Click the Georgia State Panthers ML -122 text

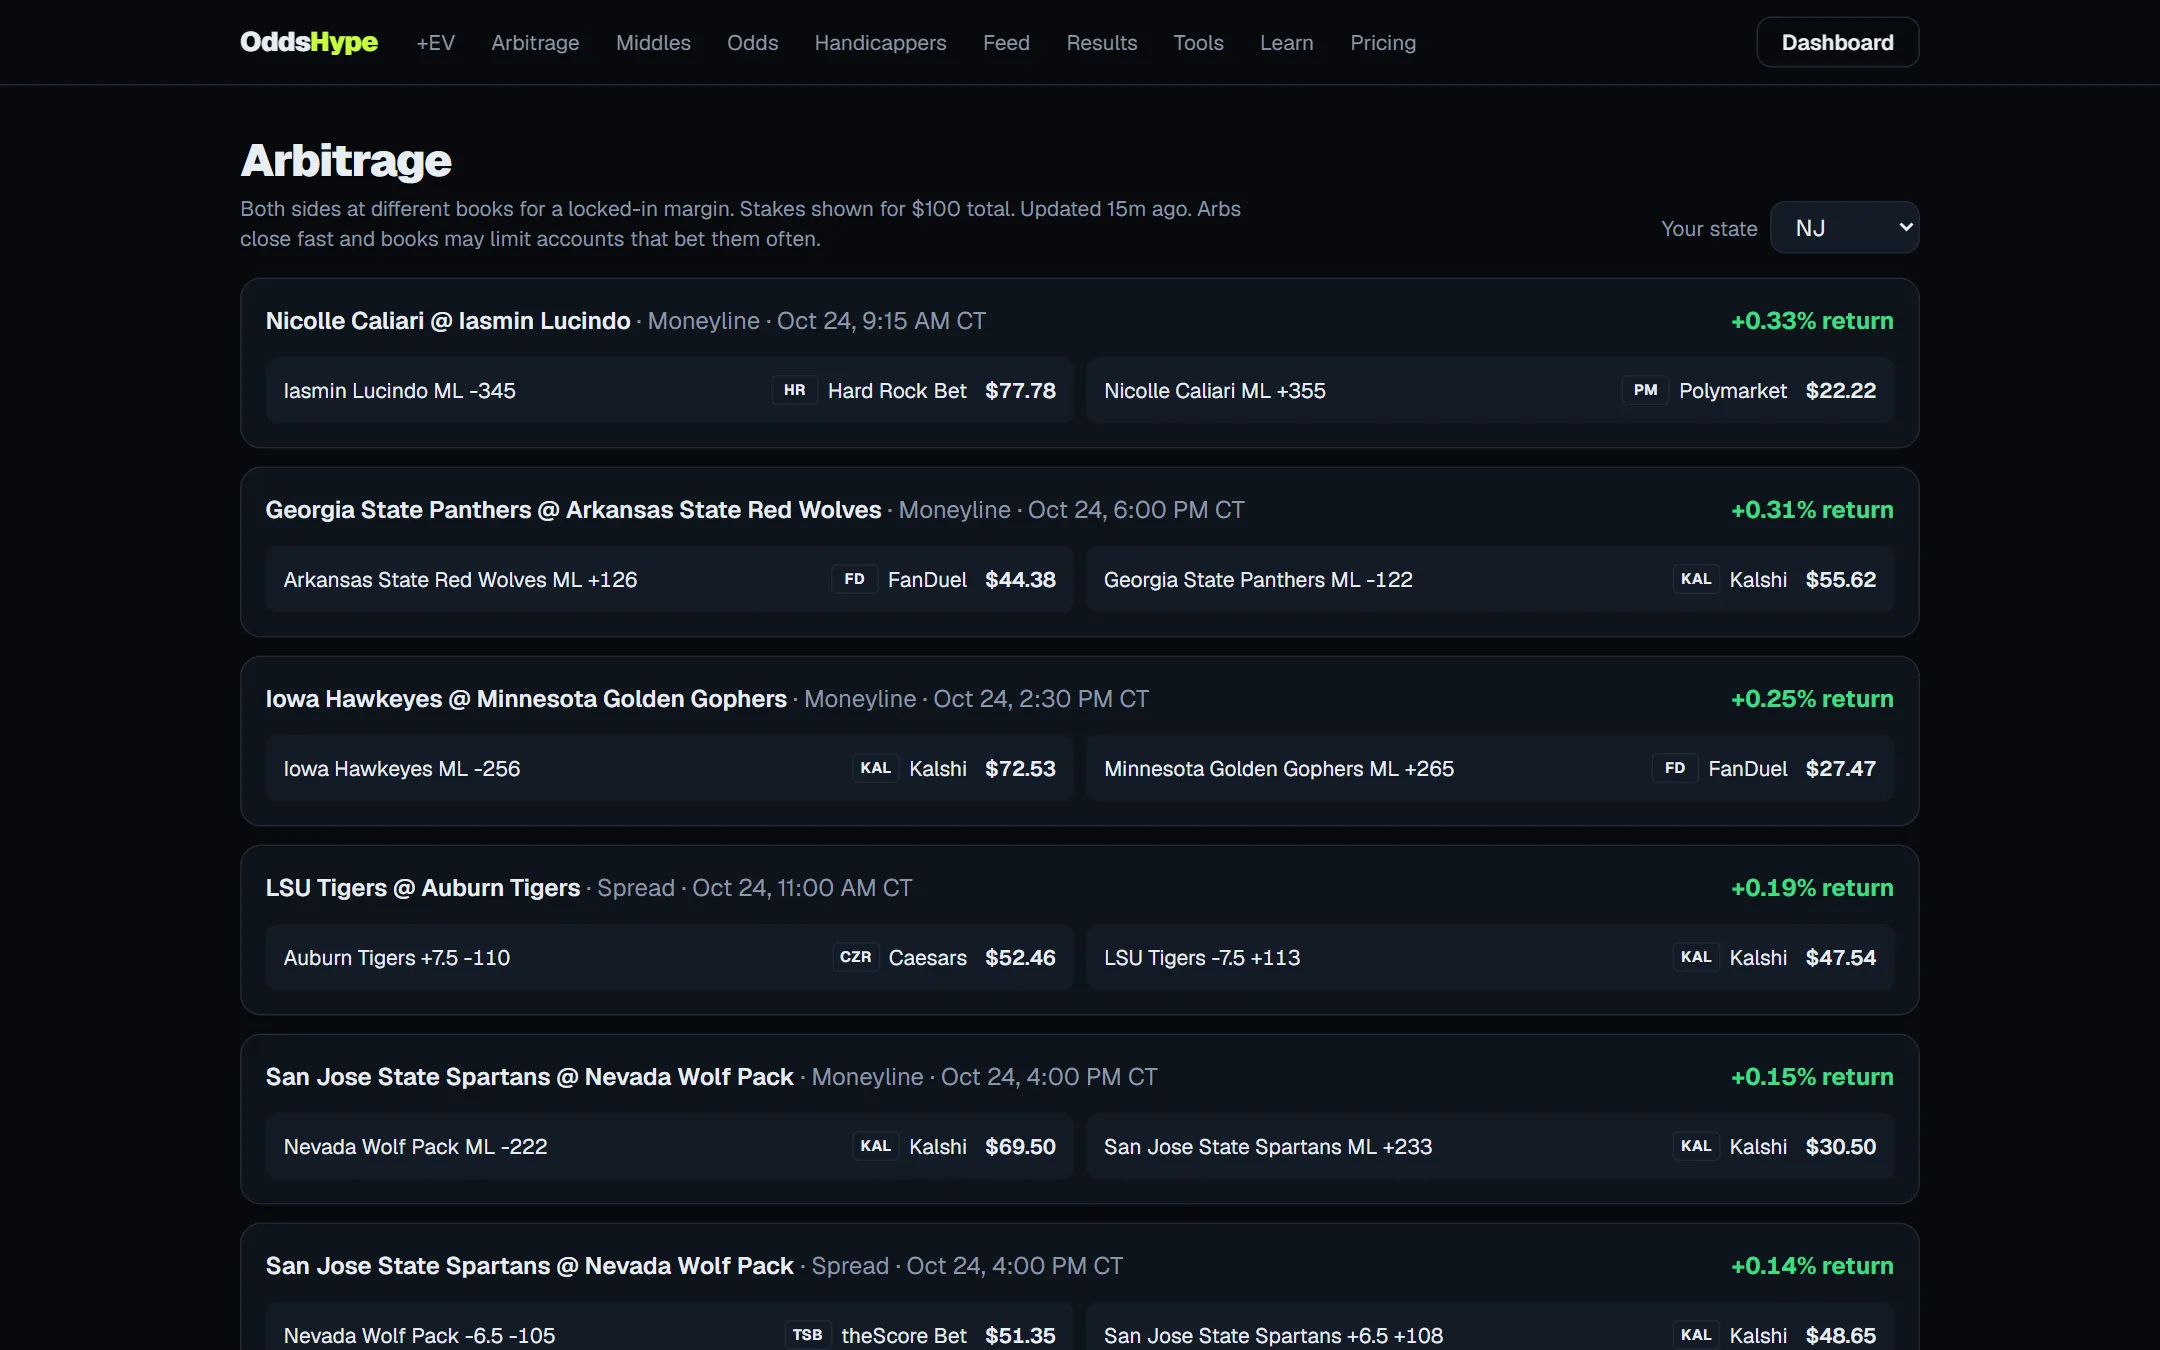1258,579
